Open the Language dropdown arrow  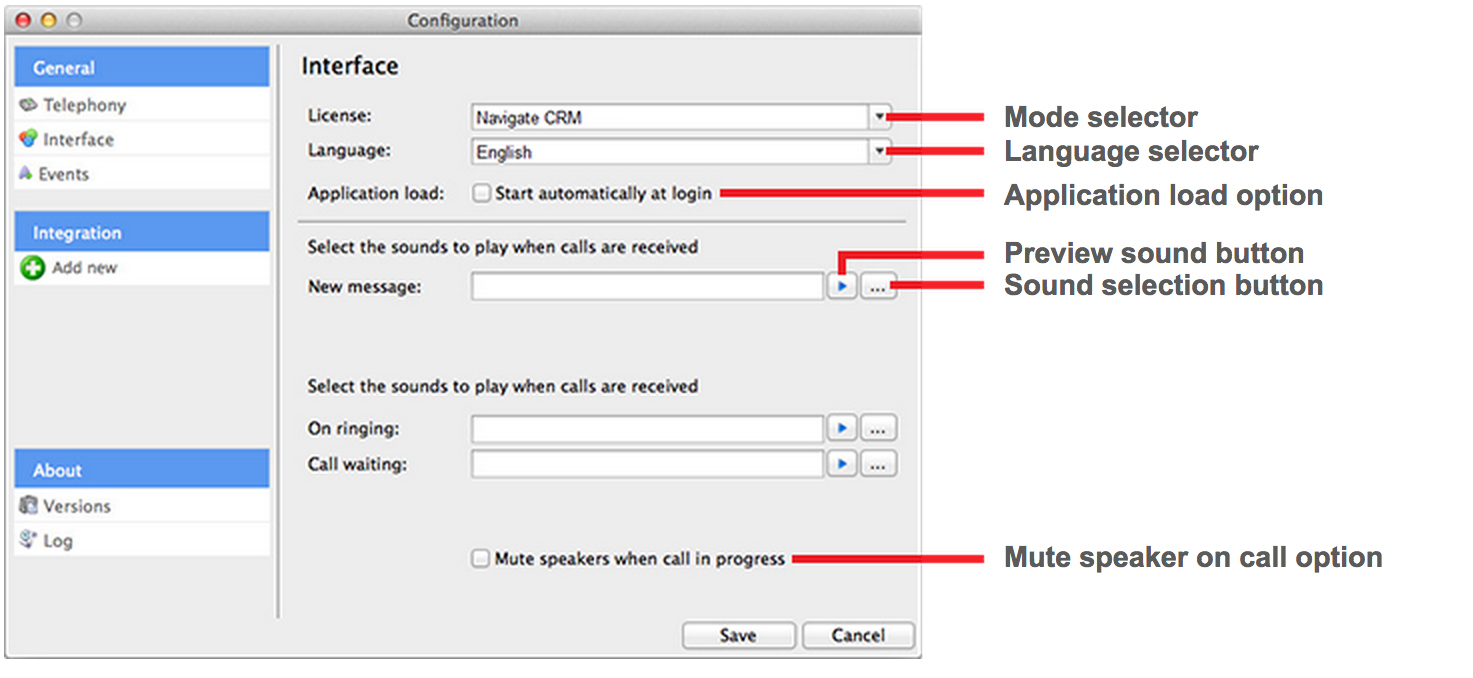879,152
